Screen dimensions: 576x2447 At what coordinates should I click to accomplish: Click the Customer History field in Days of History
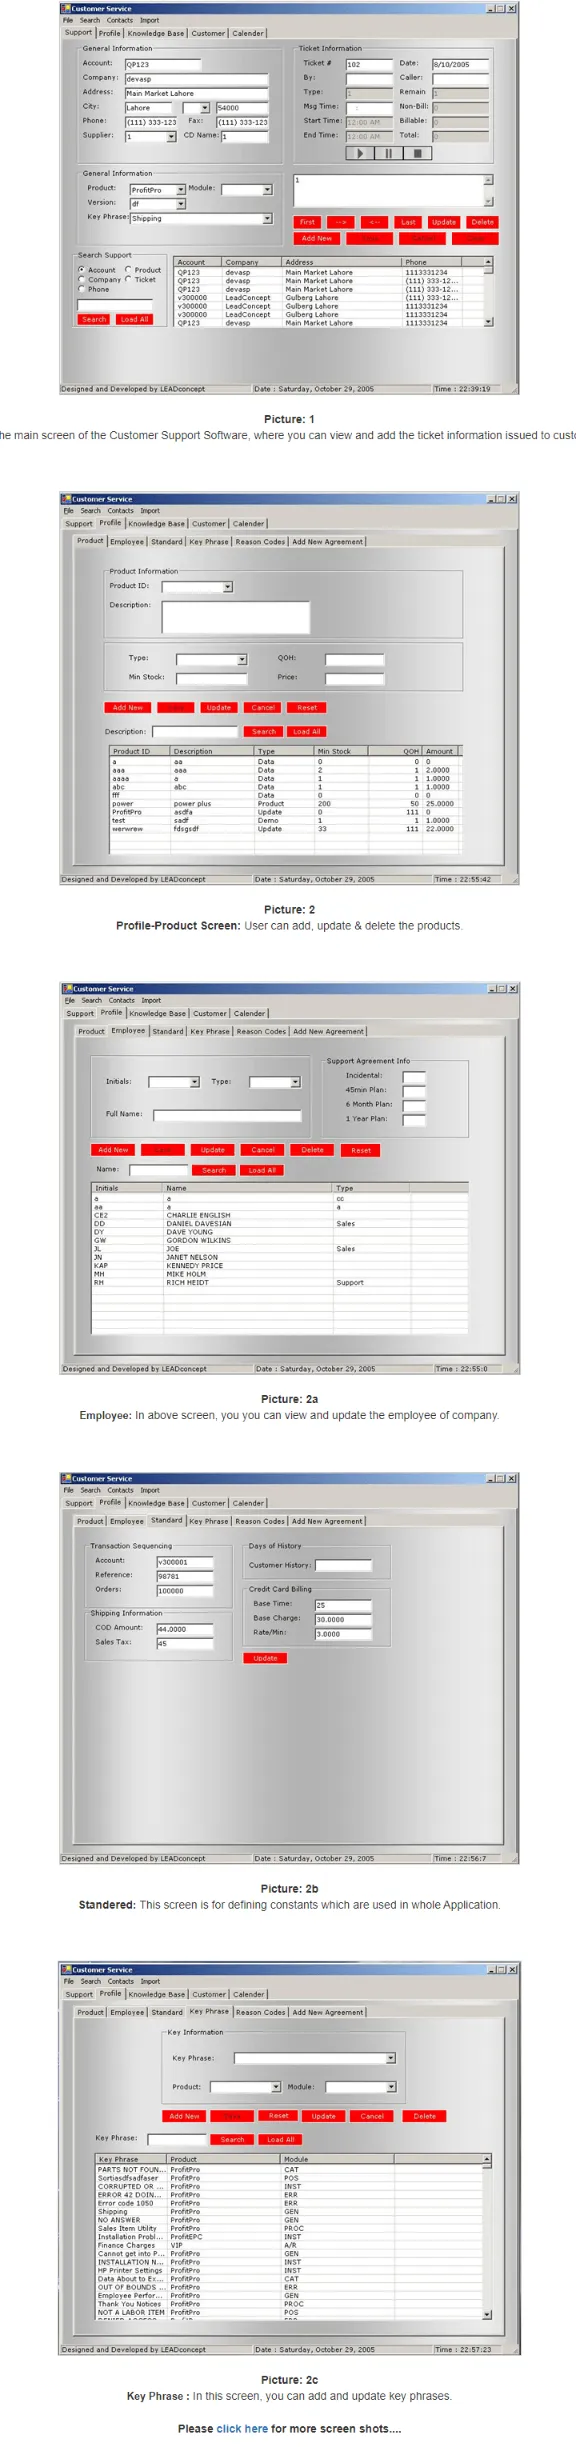click(x=343, y=1565)
